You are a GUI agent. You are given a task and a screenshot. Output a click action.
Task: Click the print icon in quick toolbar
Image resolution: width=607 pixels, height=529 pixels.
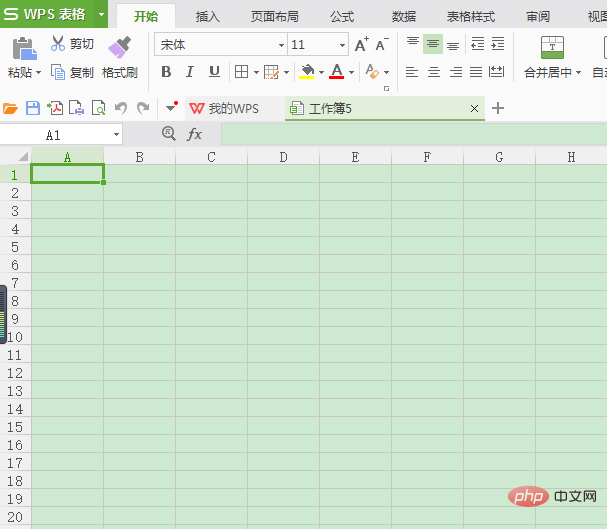pyautogui.click(x=76, y=108)
